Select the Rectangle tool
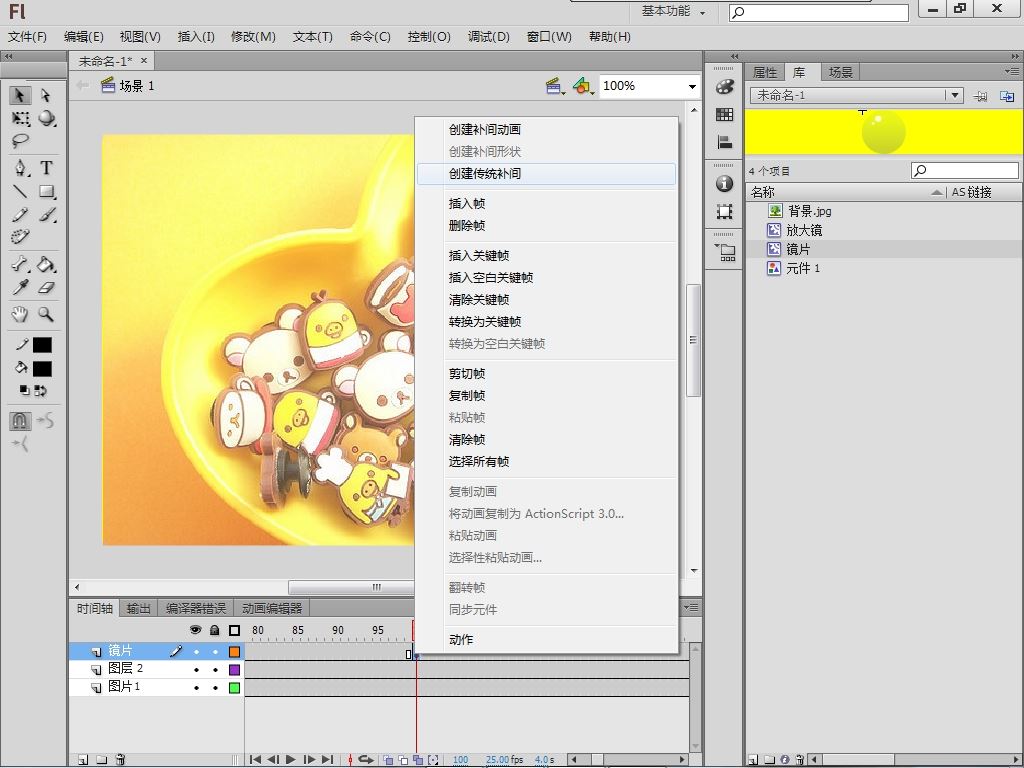 pos(46,191)
